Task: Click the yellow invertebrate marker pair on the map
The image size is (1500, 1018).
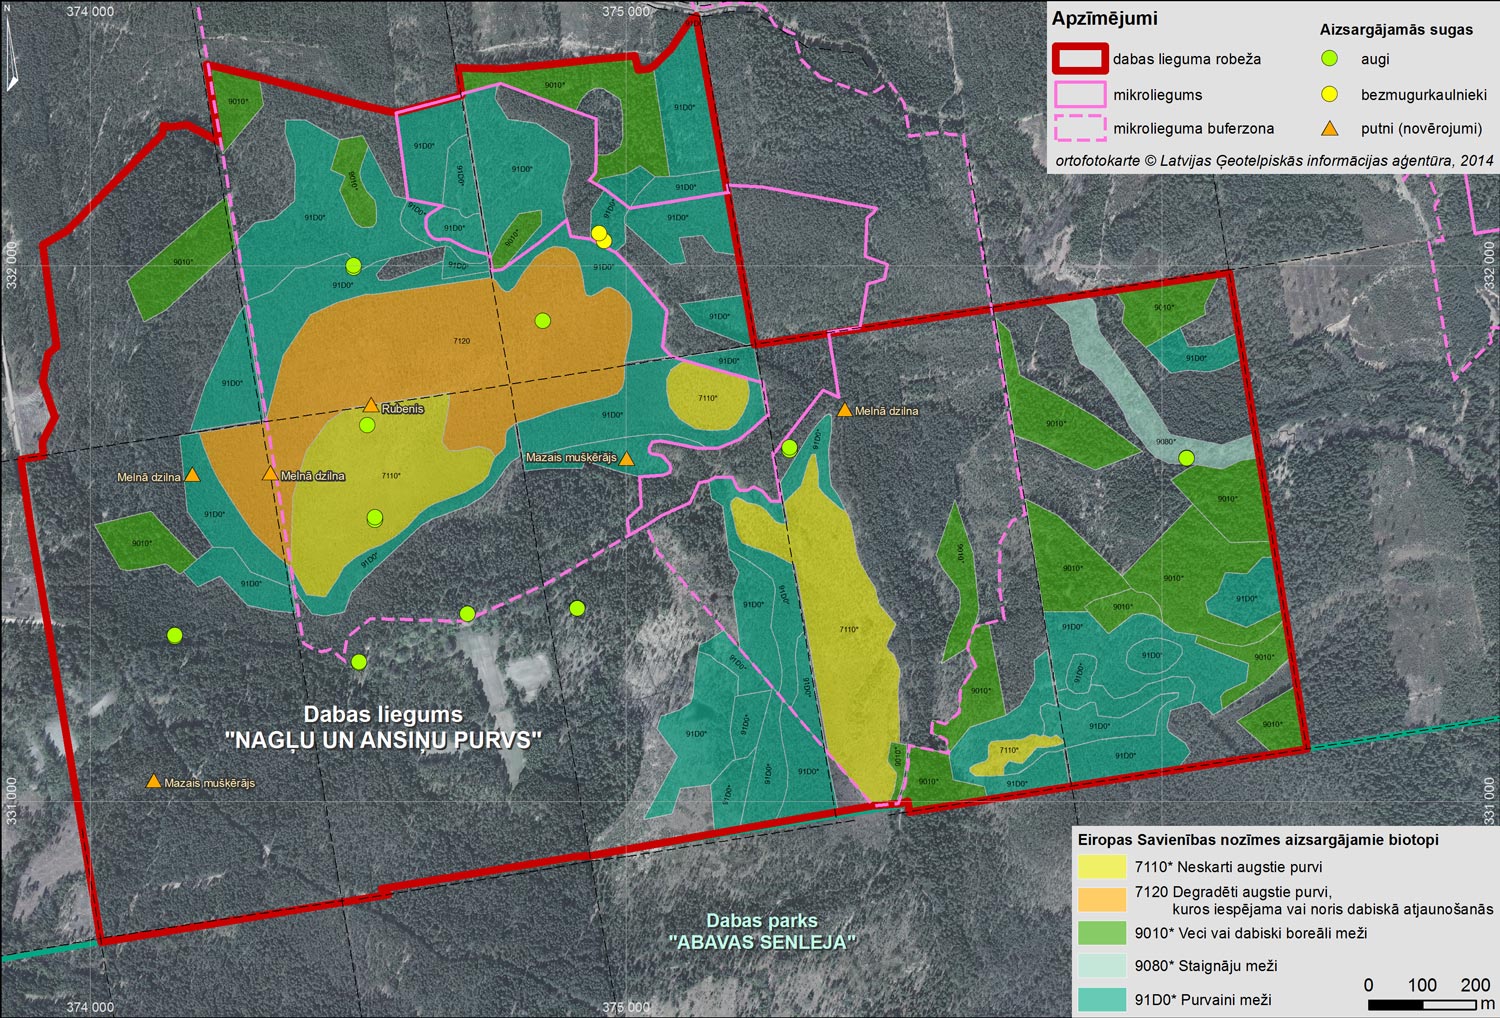Action: tap(601, 236)
